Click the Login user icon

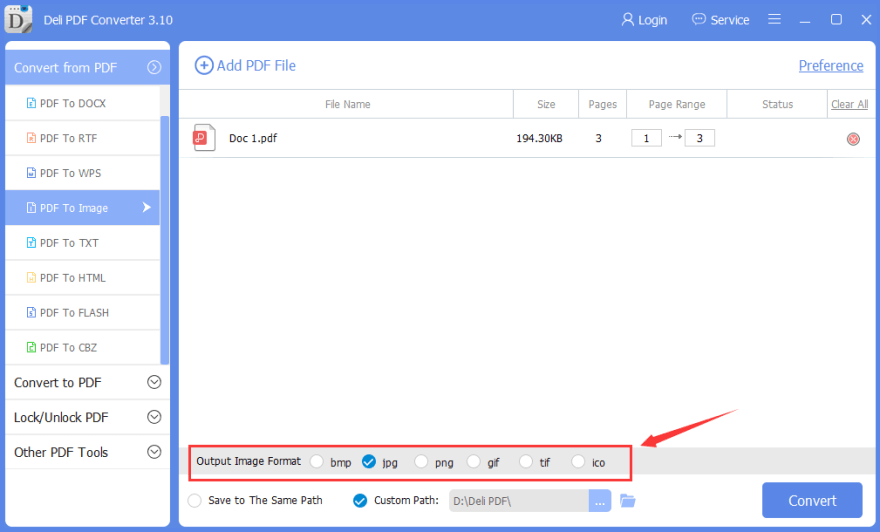click(x=627, y=20)
